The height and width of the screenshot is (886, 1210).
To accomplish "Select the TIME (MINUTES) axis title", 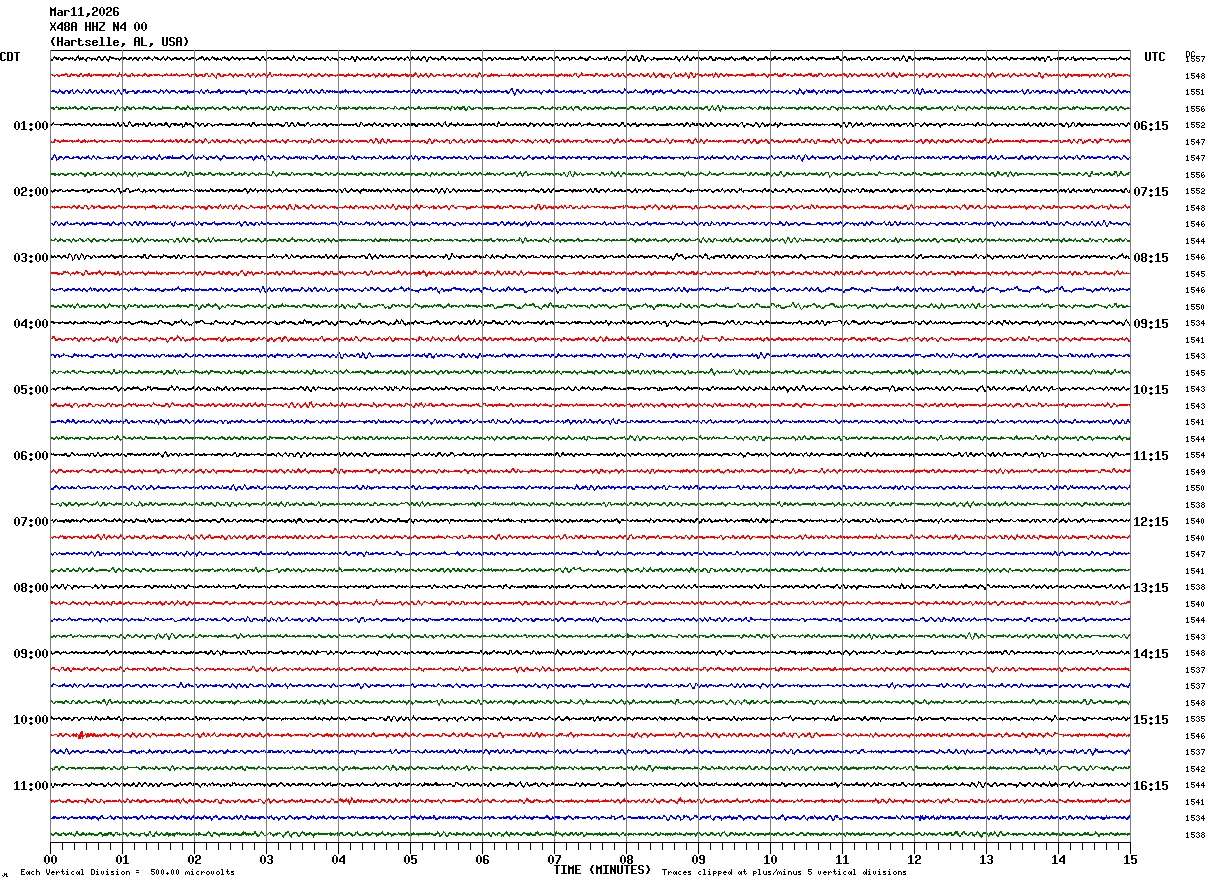I will [x=602, y=870].
